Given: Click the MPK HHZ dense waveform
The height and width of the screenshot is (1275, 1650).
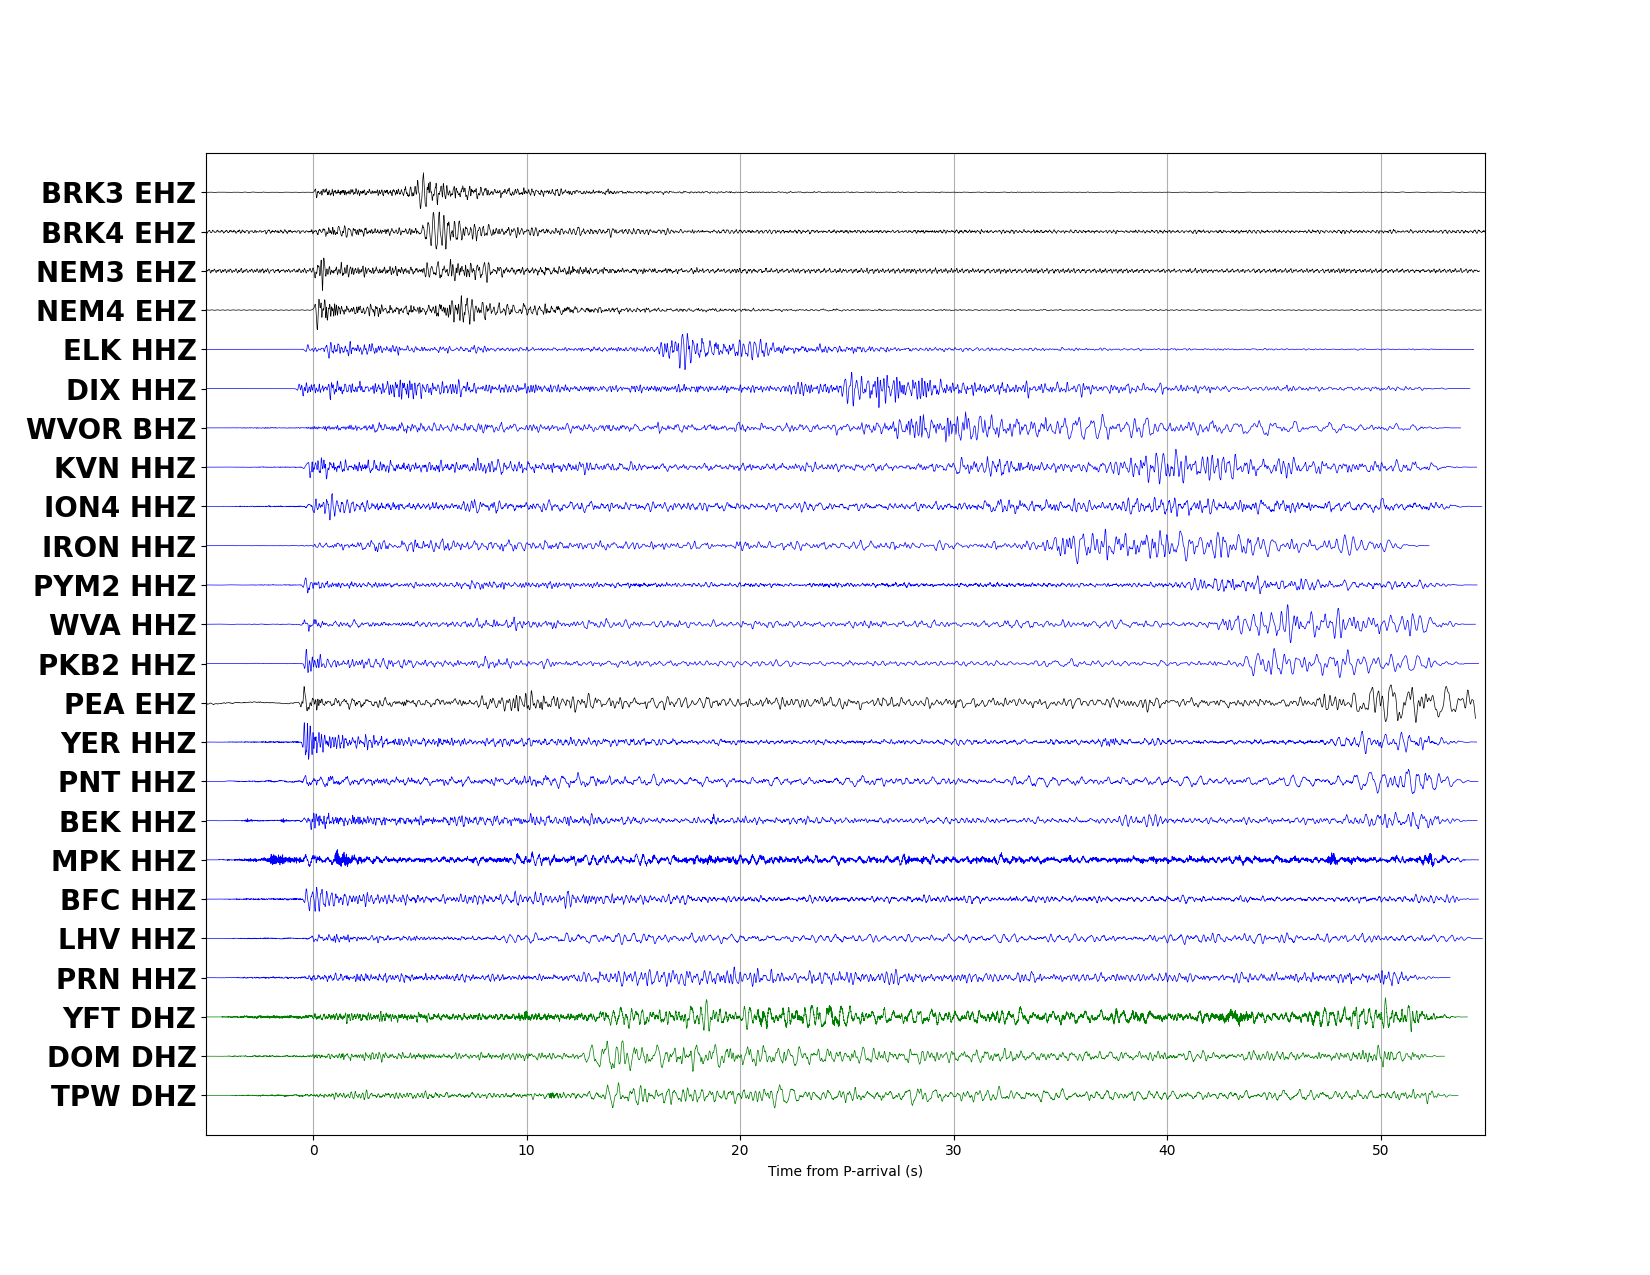Looking at the screenshot, I should [x=700, y=860].
